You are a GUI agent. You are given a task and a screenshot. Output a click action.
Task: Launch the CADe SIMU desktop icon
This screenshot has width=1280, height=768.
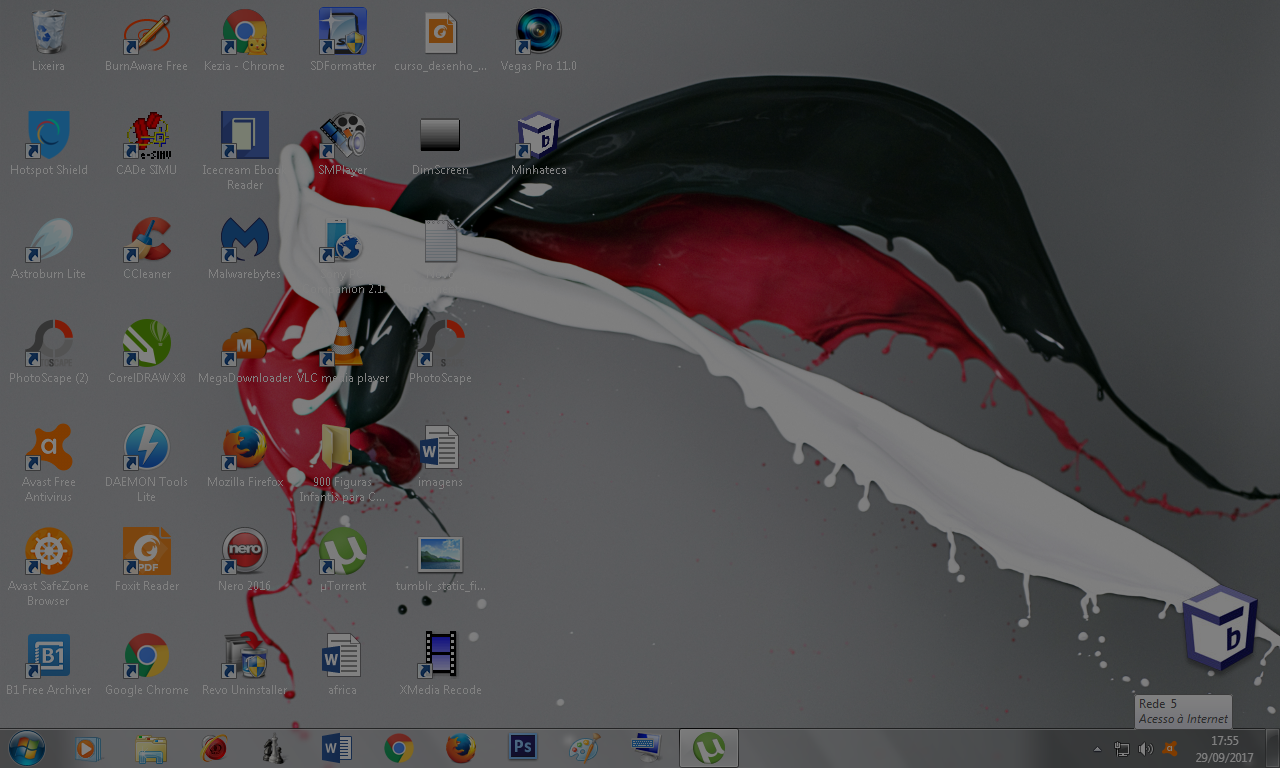pyautogui.click(x=146, y=144)
